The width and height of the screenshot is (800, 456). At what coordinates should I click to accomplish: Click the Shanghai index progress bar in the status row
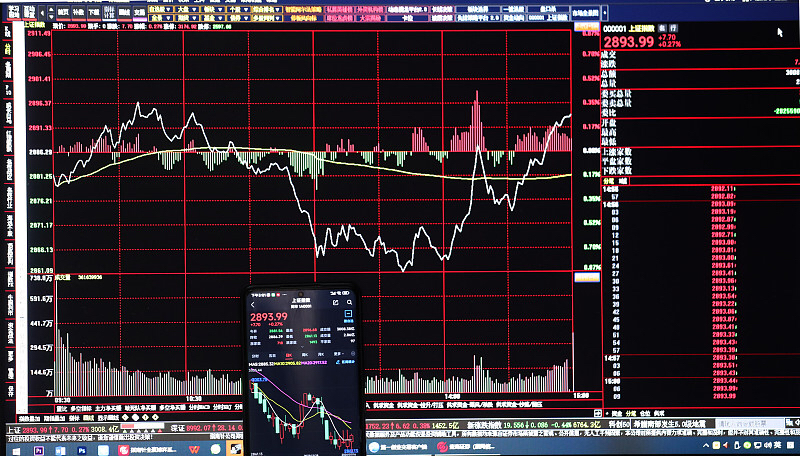click(x=141, y=426)
